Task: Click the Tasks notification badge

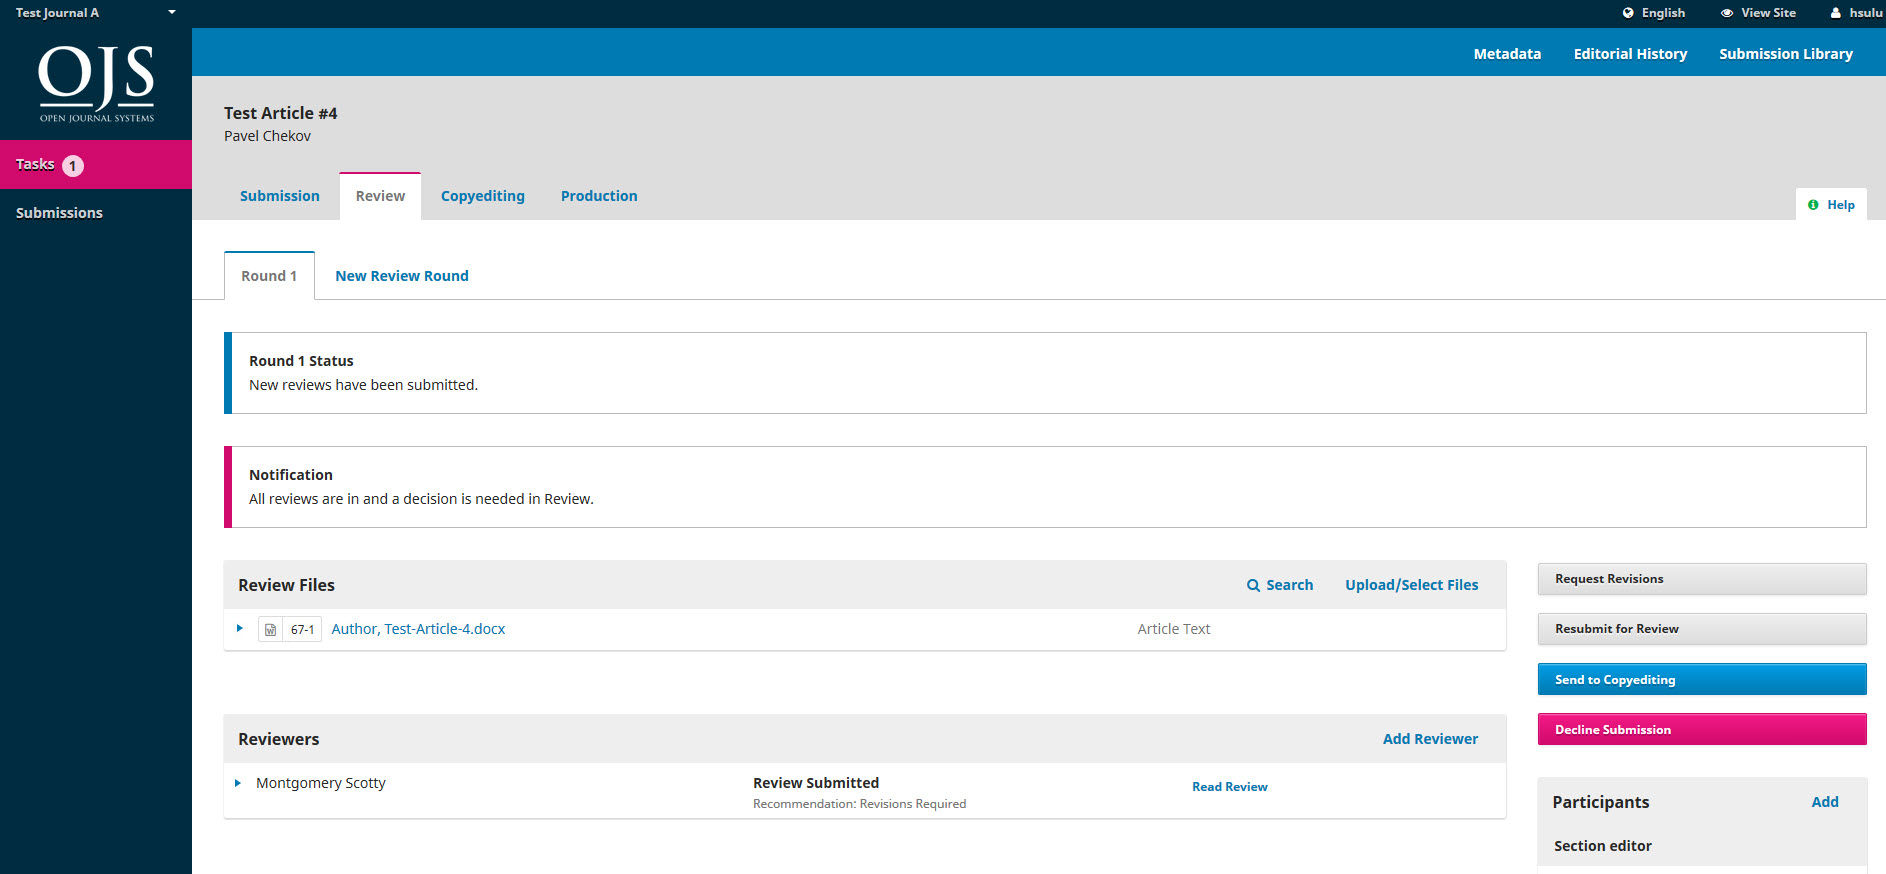Action: [73, 166]
